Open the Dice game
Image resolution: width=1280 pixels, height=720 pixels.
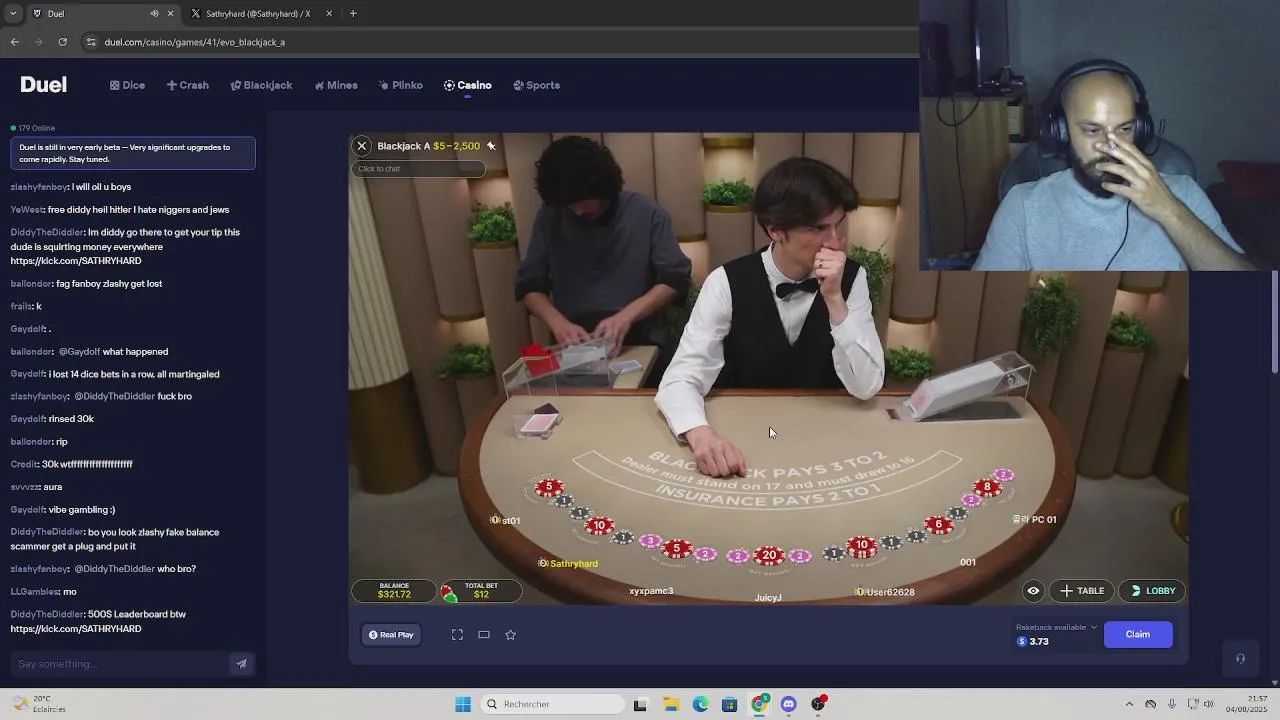tap(128, 85)
